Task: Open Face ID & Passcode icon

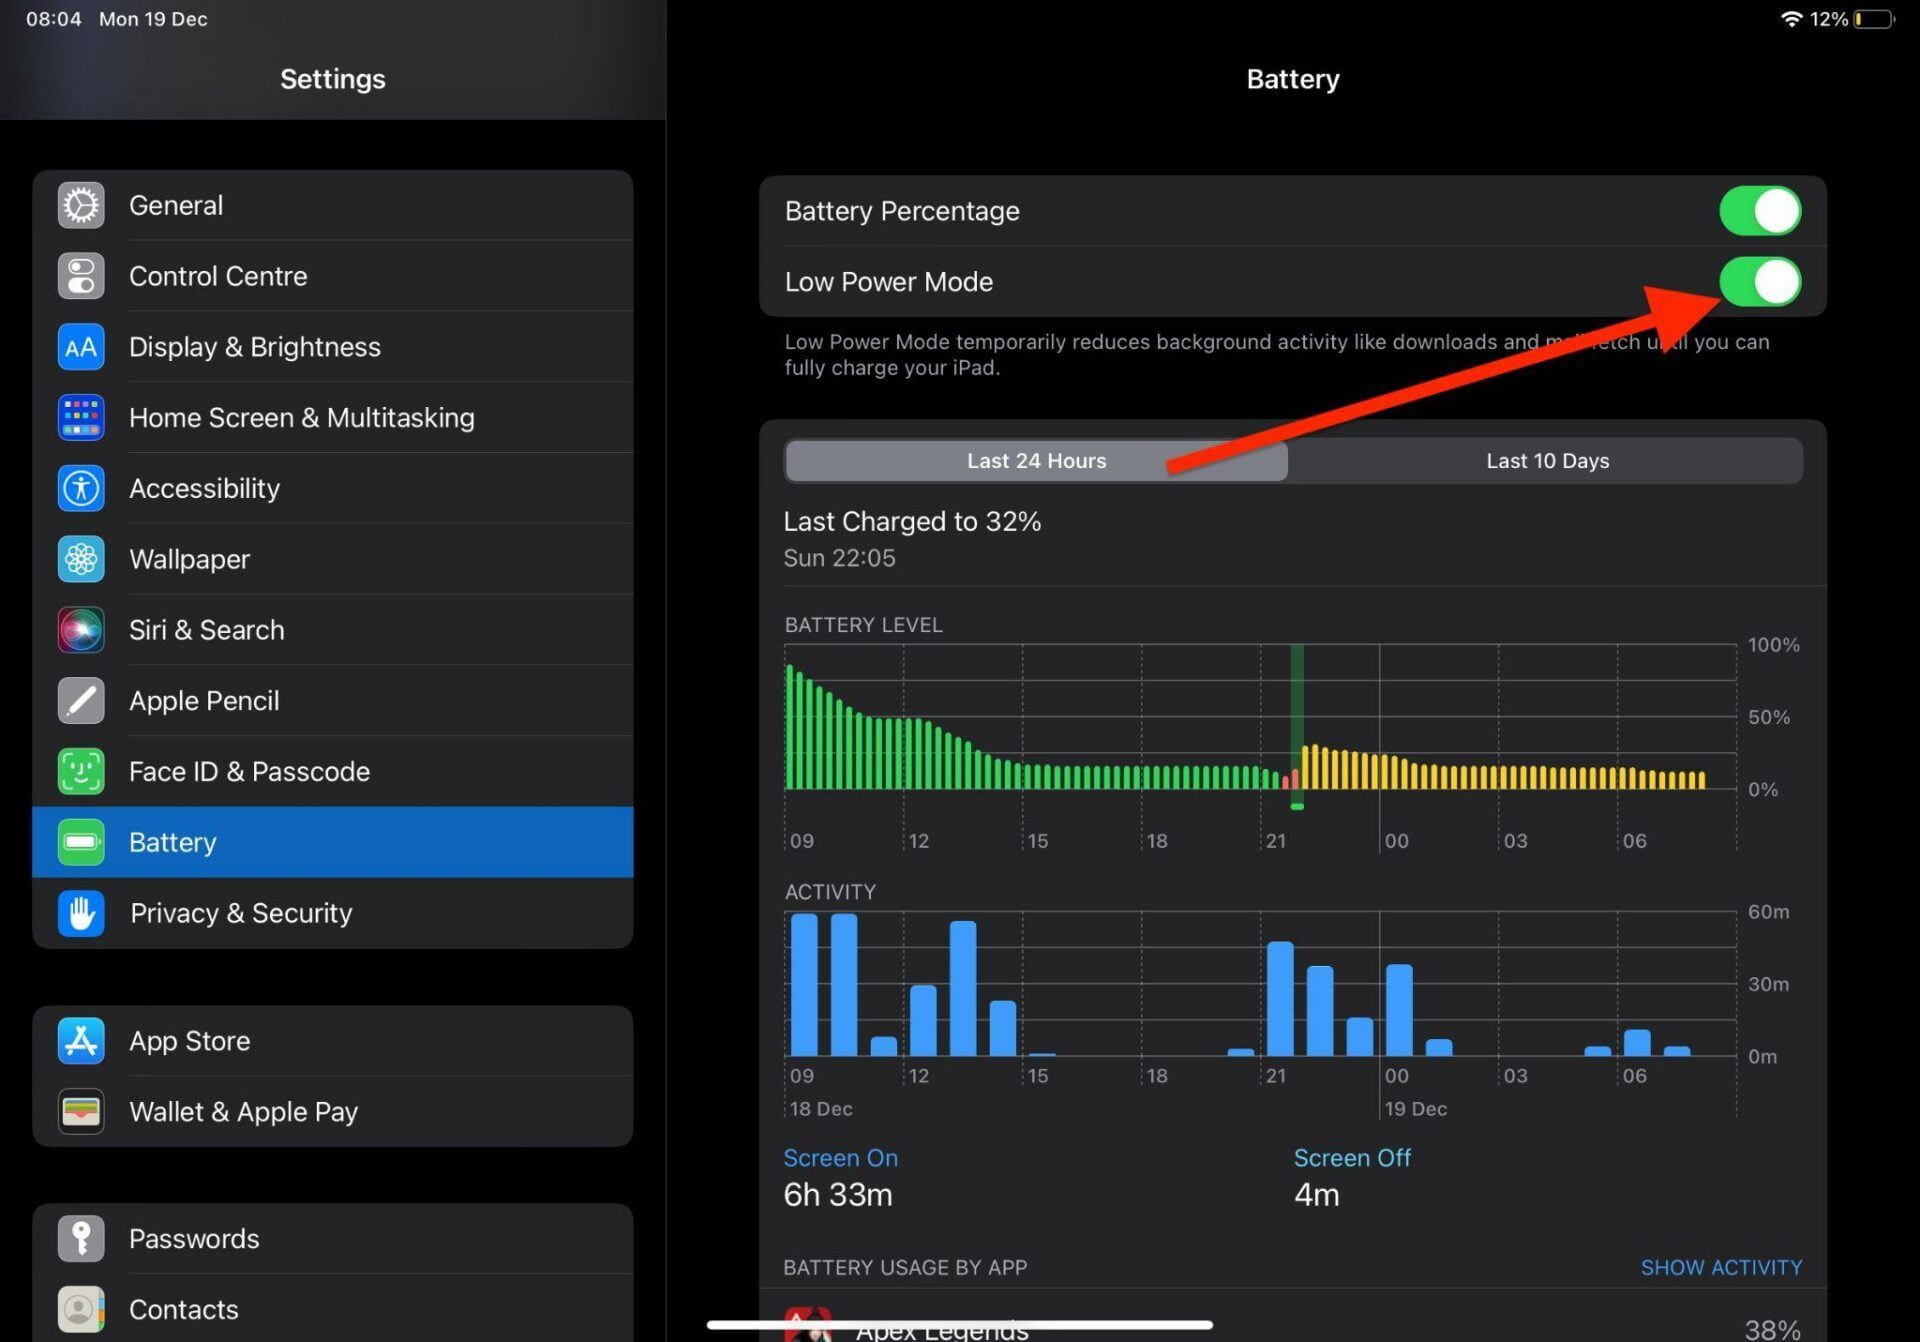Action: (80, 771)
